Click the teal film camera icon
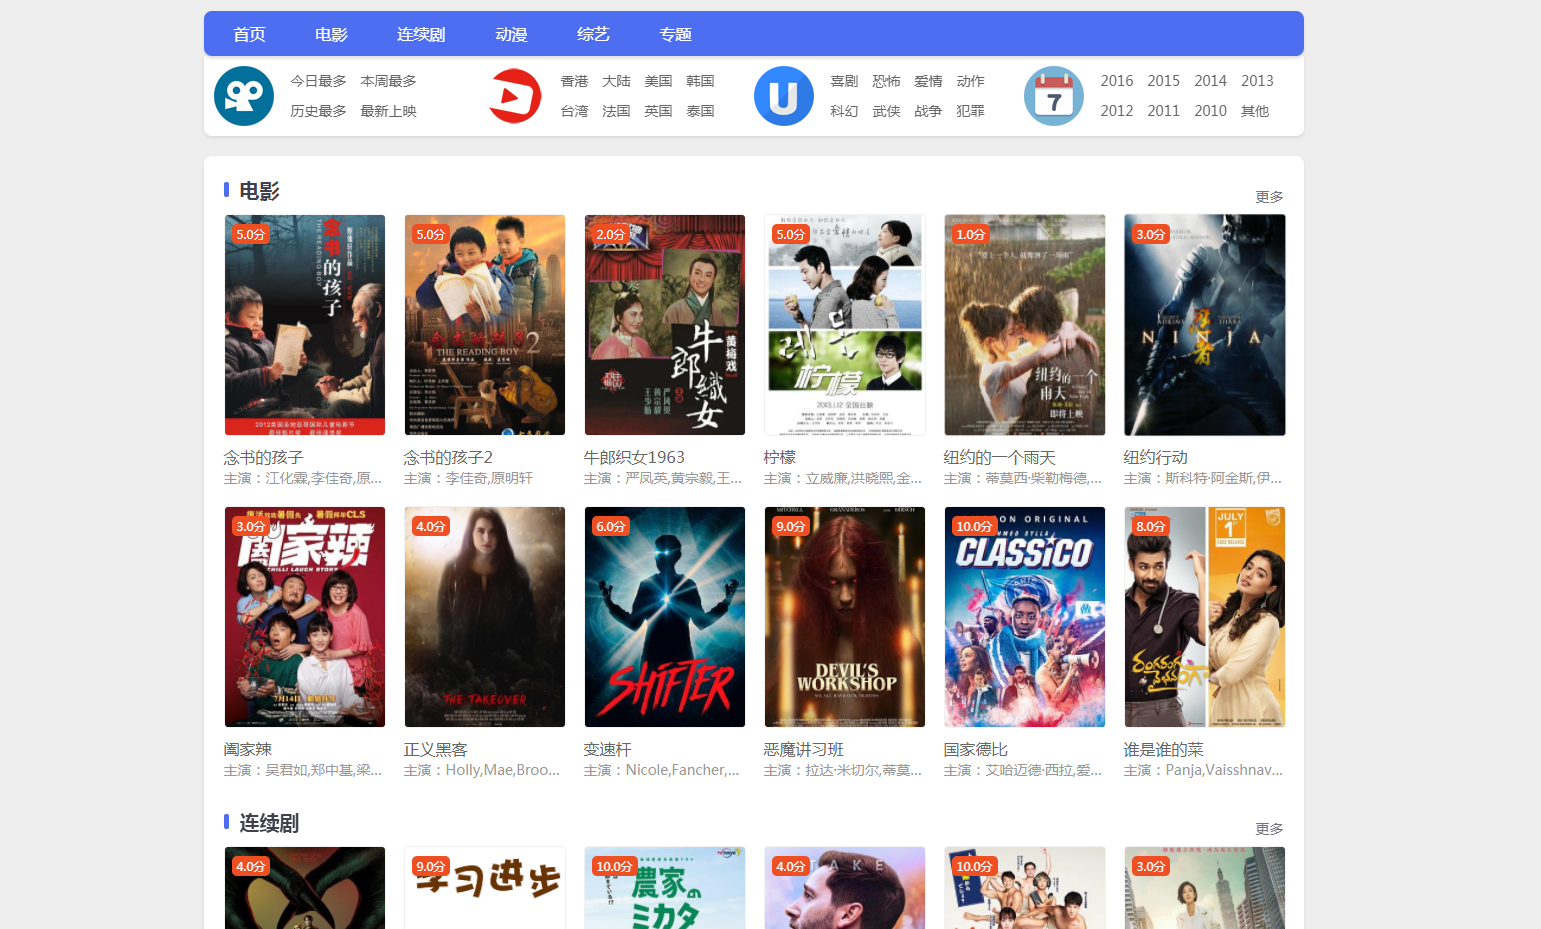This screenshot has height=929, width=1541. click(244, 96)
